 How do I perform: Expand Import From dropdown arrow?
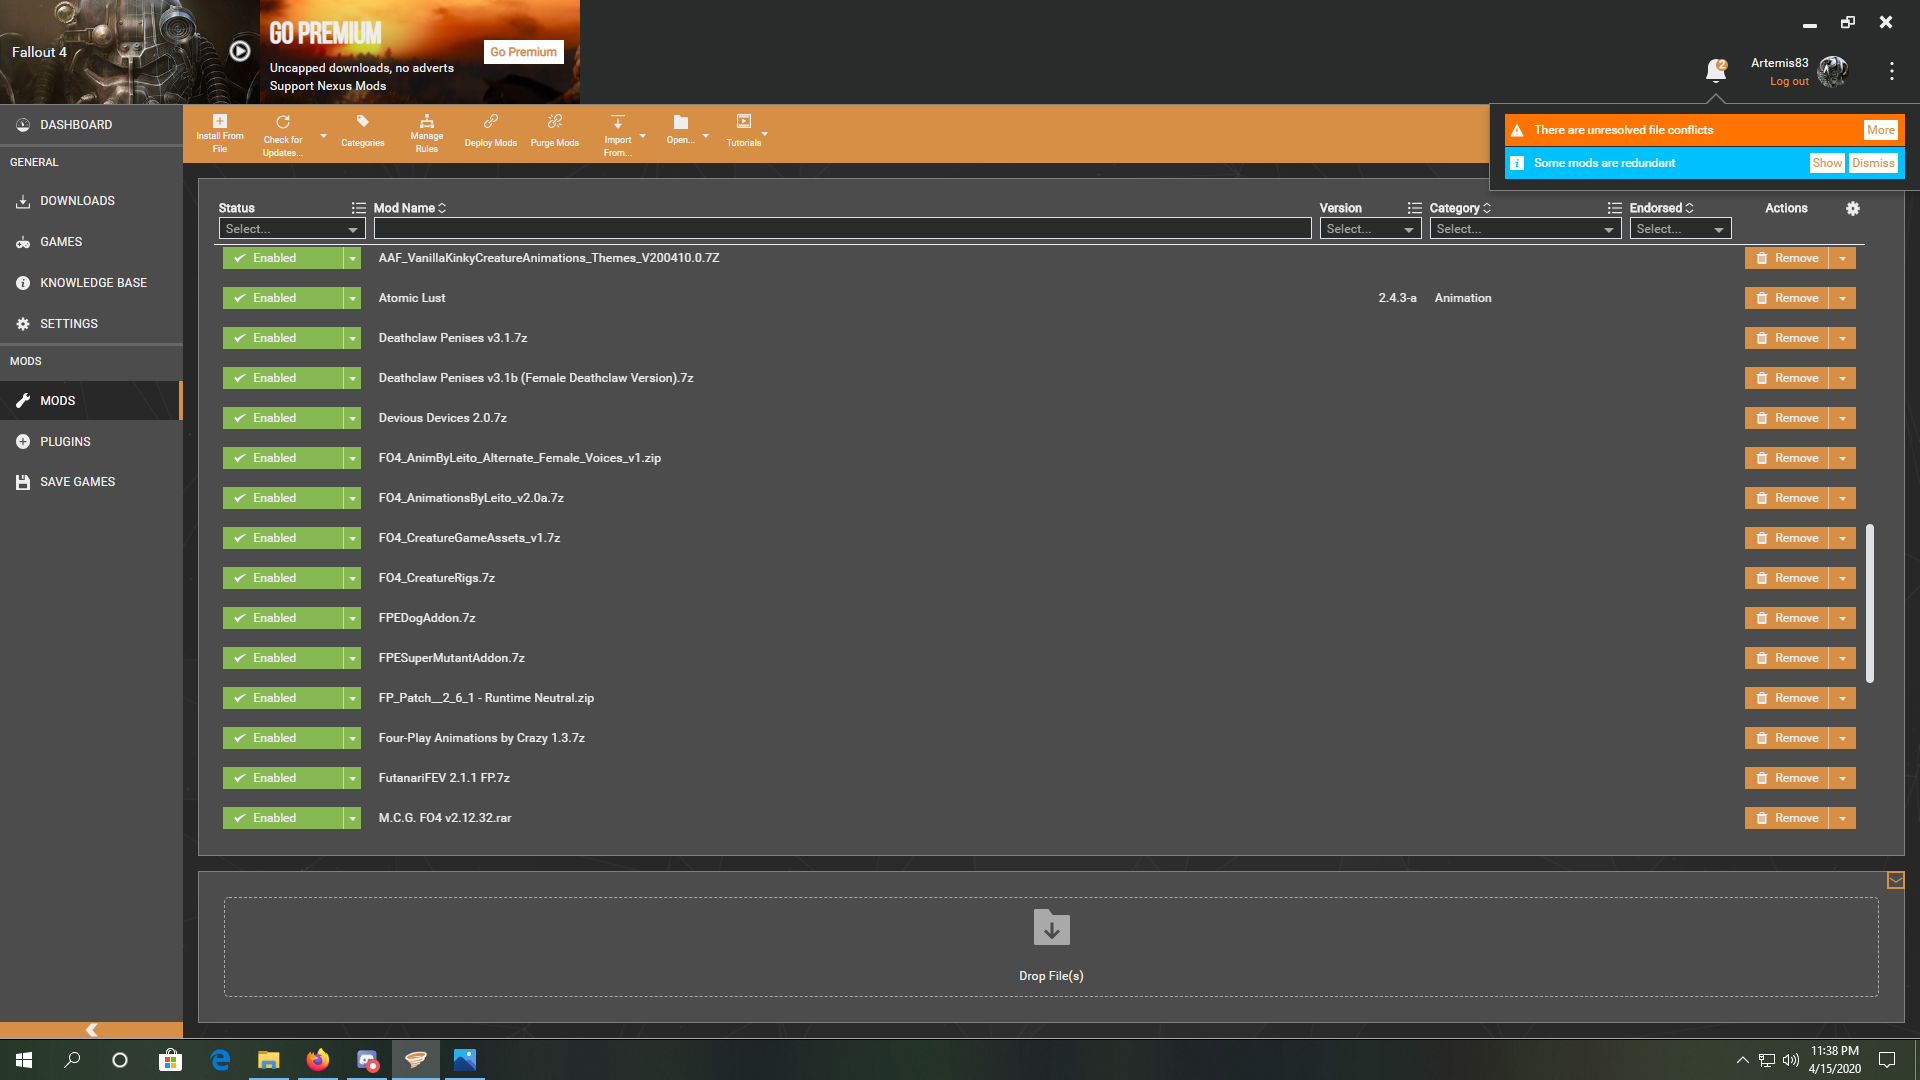point(642,136)
